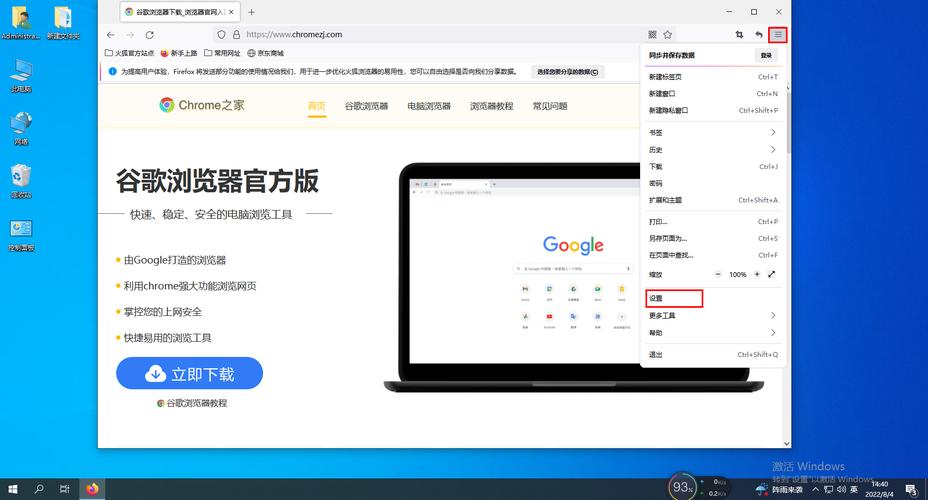Open 扩展和主题 from the menu
Screen dimensions: 928x500
pos(713,200)
